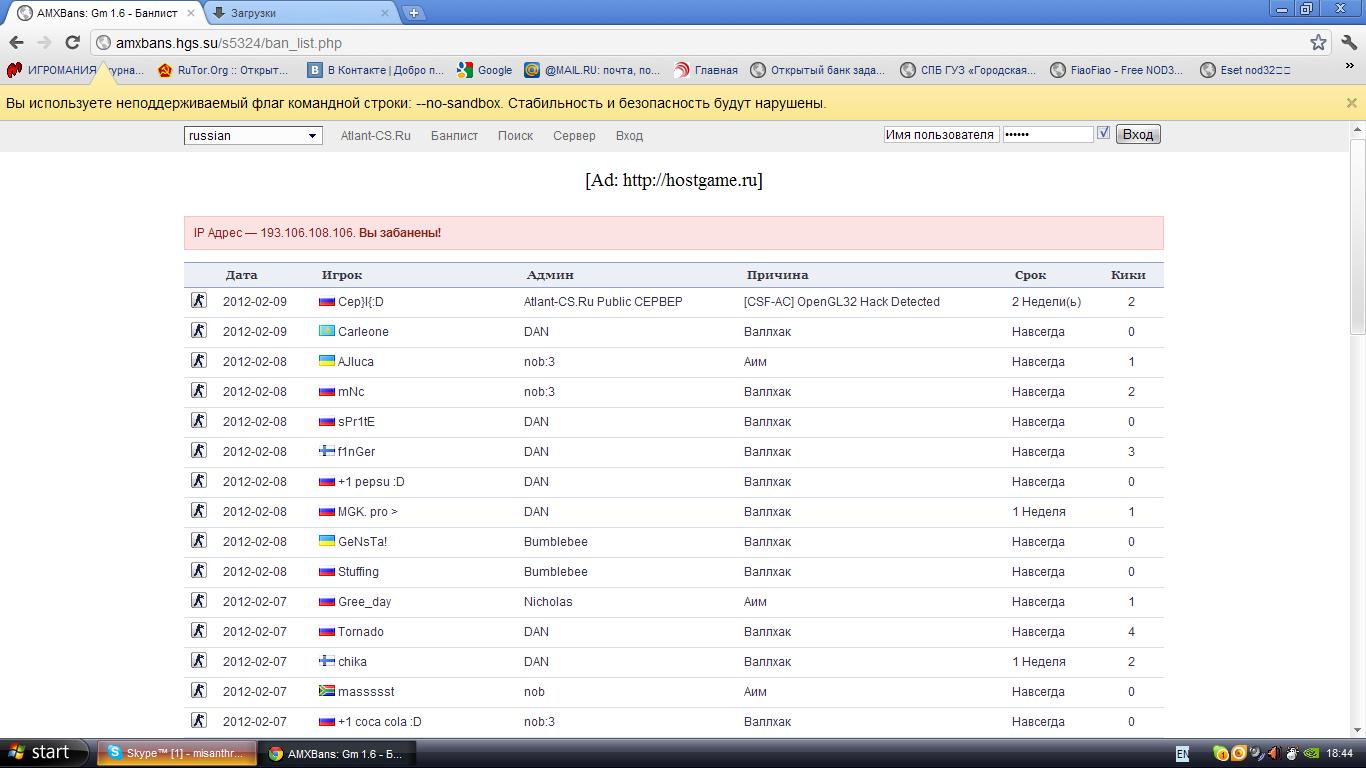The width and height of the screenshot is (1366, 768).
Task: Open the Поиск menu item
Action: click(515, 136)
